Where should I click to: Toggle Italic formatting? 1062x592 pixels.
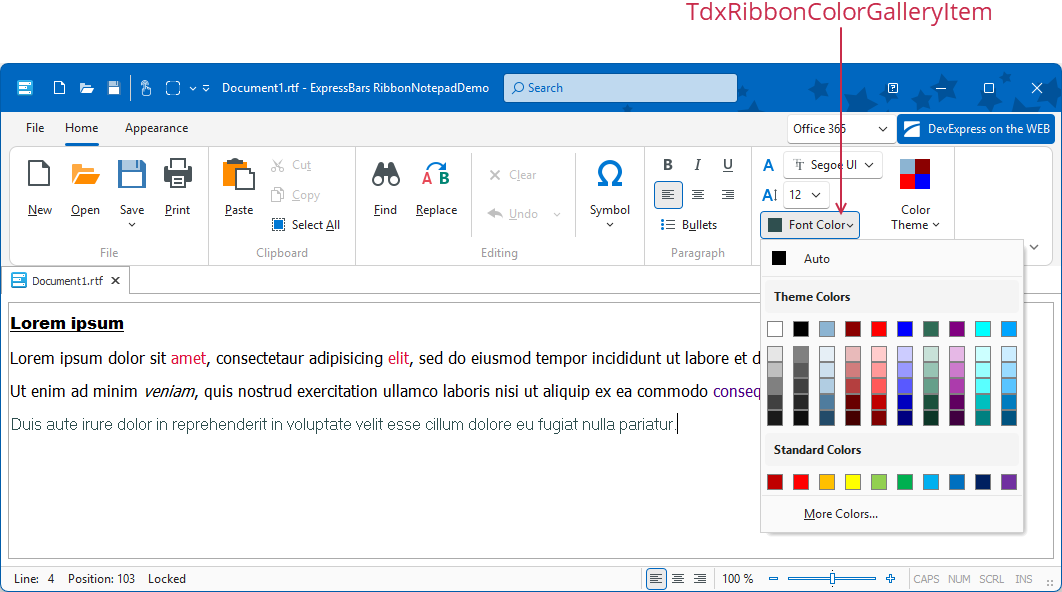[x=698, y=165]
